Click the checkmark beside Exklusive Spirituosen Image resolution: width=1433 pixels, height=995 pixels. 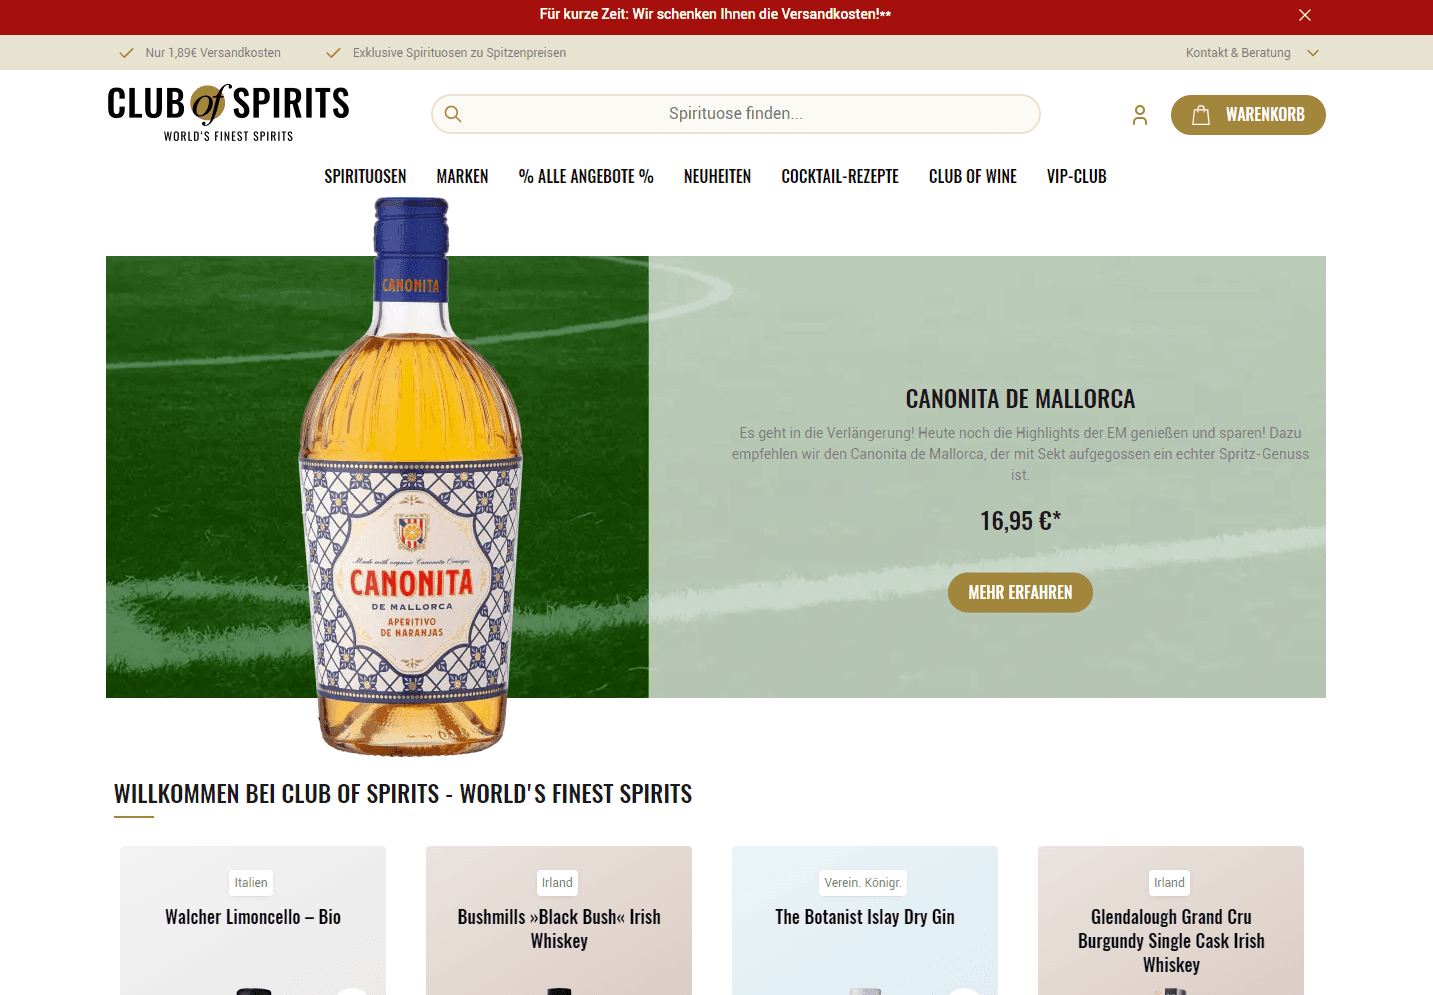333,53
